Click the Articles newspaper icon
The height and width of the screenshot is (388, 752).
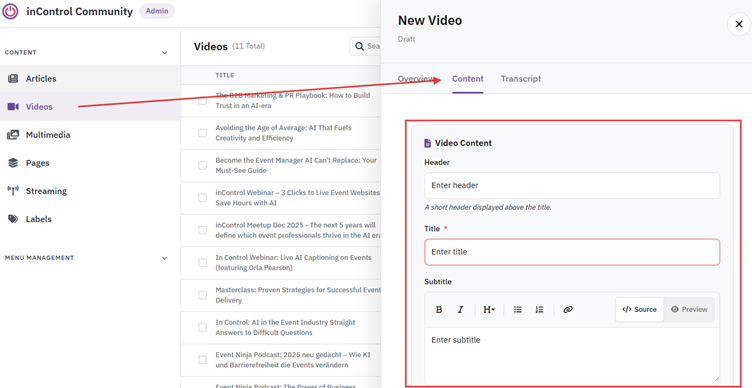(x=13, y=79)
